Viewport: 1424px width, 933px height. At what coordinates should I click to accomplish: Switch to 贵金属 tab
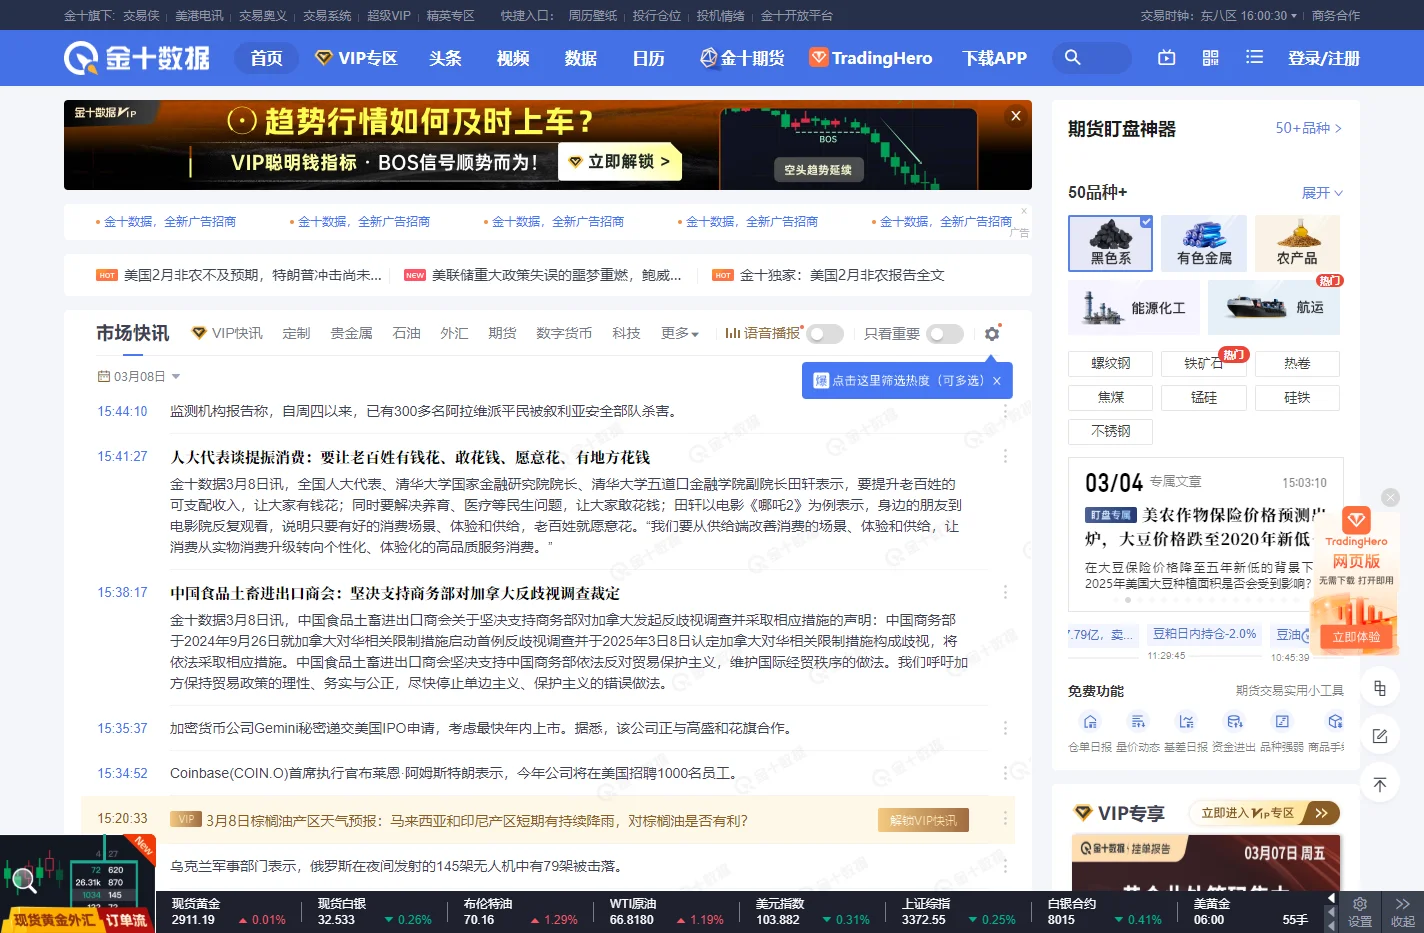pos(352,333)
